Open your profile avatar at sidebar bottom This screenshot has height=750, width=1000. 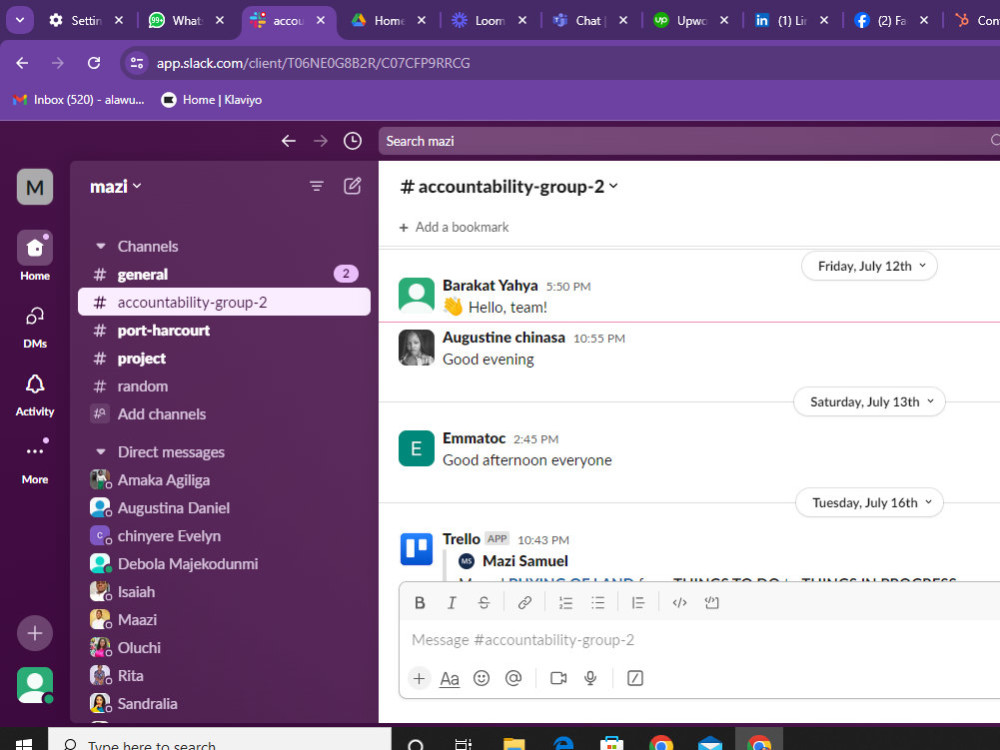coord(34,685)
